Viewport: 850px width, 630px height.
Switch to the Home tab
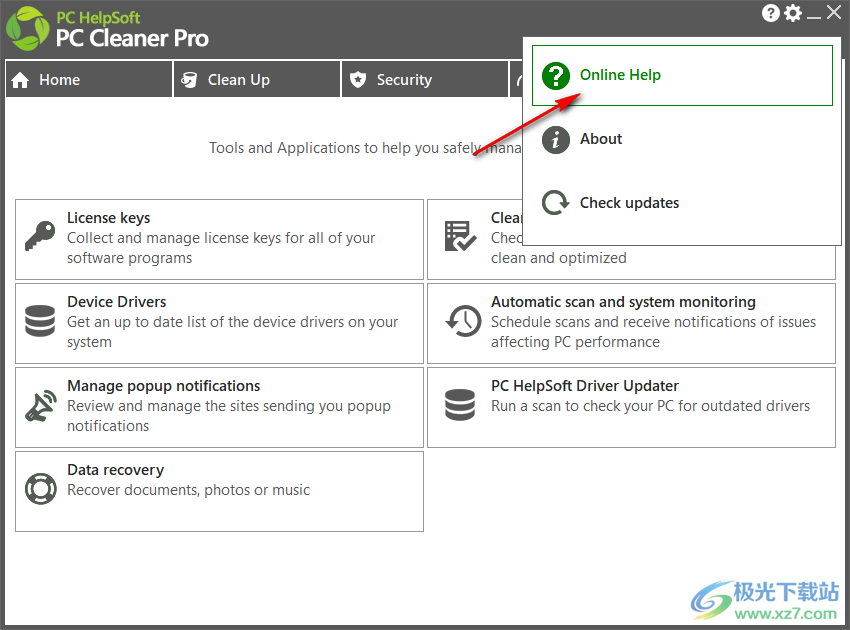point(89,79)
